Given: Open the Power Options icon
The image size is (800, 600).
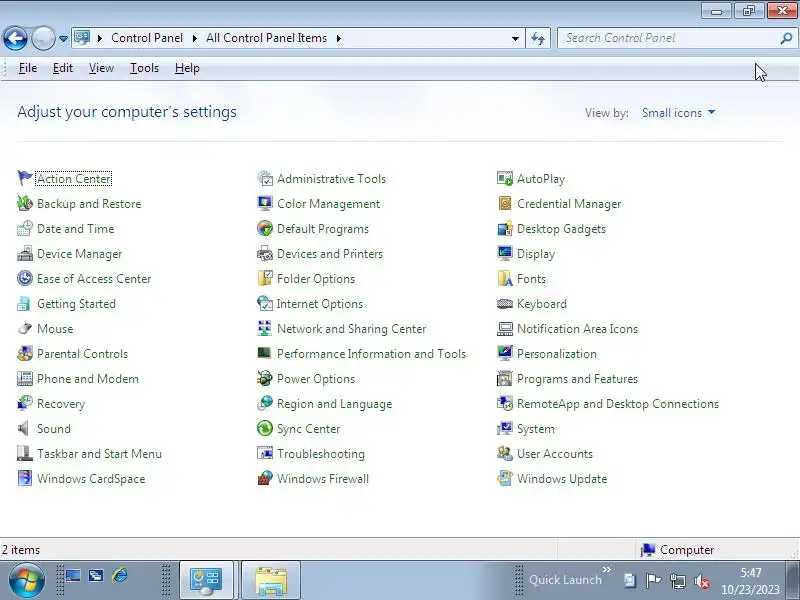Looking at the screenshot, I should pyautogui.click(x=265, y=379).
